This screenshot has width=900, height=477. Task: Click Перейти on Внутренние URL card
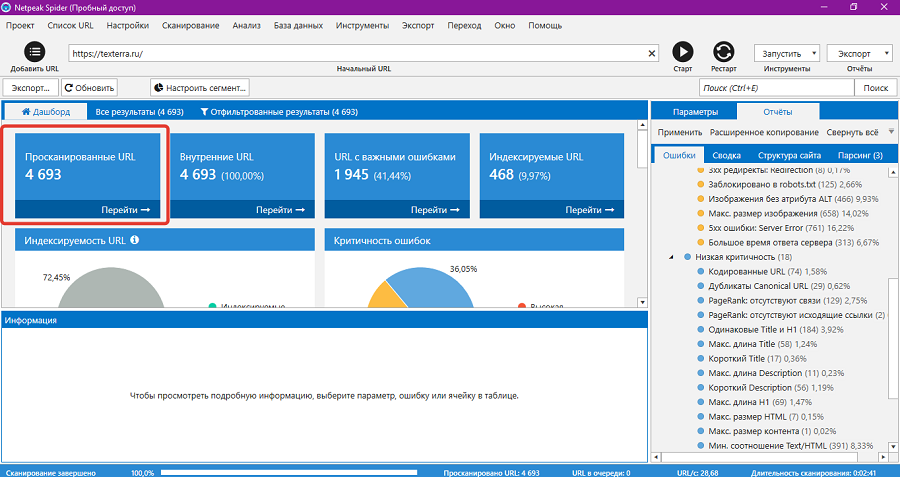click(x=280, y=210)
